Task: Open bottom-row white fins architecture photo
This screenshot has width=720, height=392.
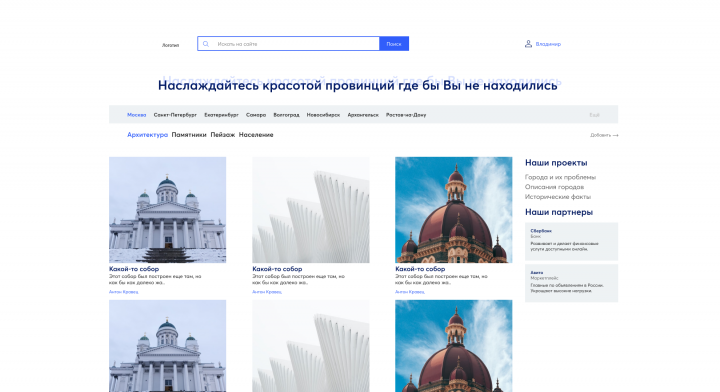Action: click(311, 346)
